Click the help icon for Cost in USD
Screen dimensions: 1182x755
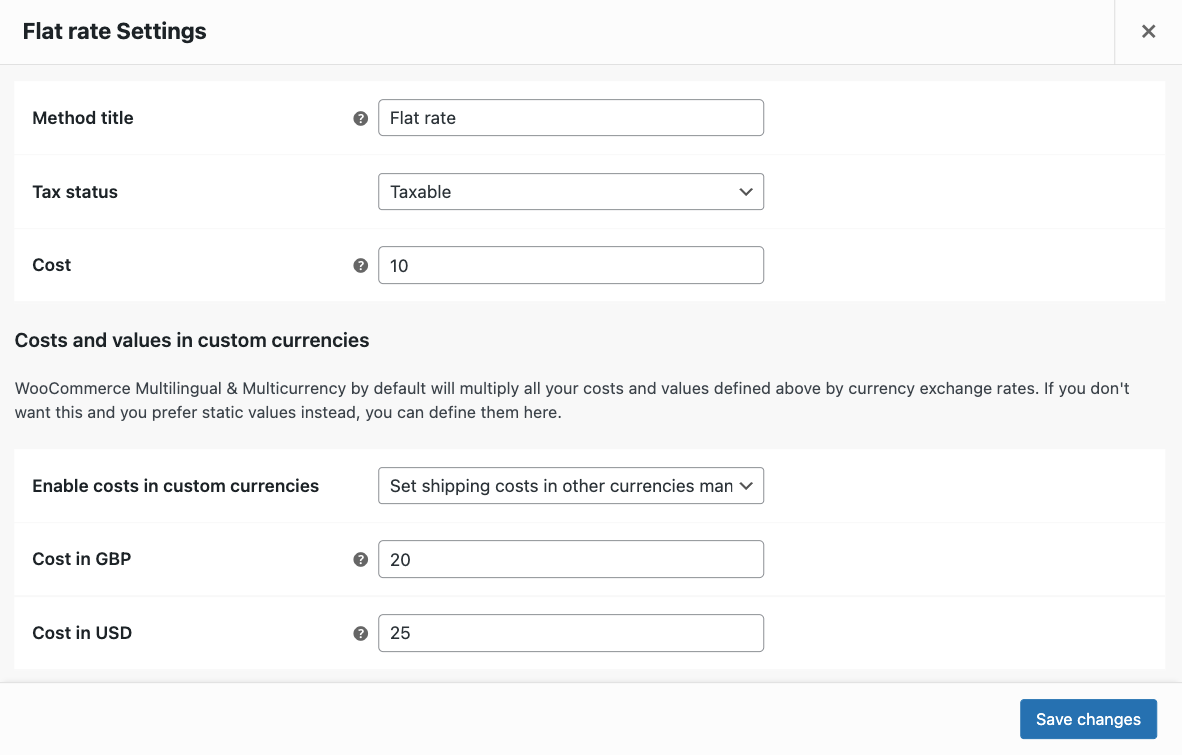(x=360, y=633)
